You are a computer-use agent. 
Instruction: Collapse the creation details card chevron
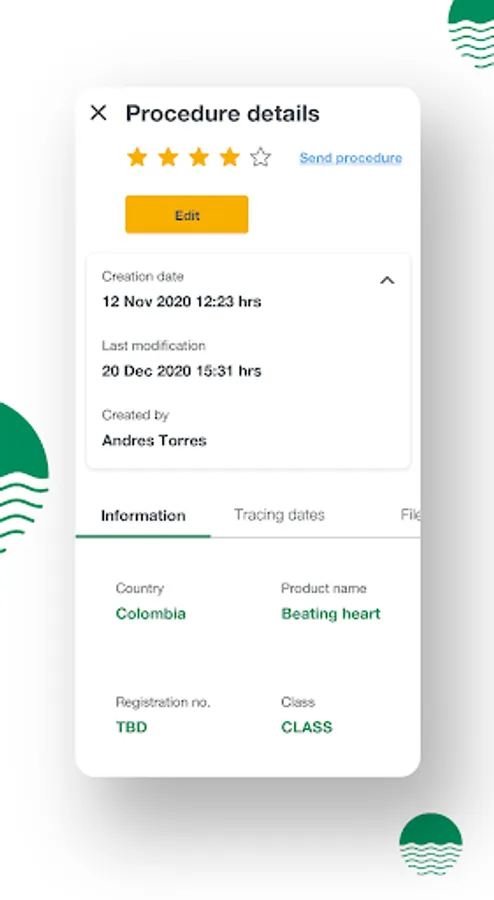[387, 280]
